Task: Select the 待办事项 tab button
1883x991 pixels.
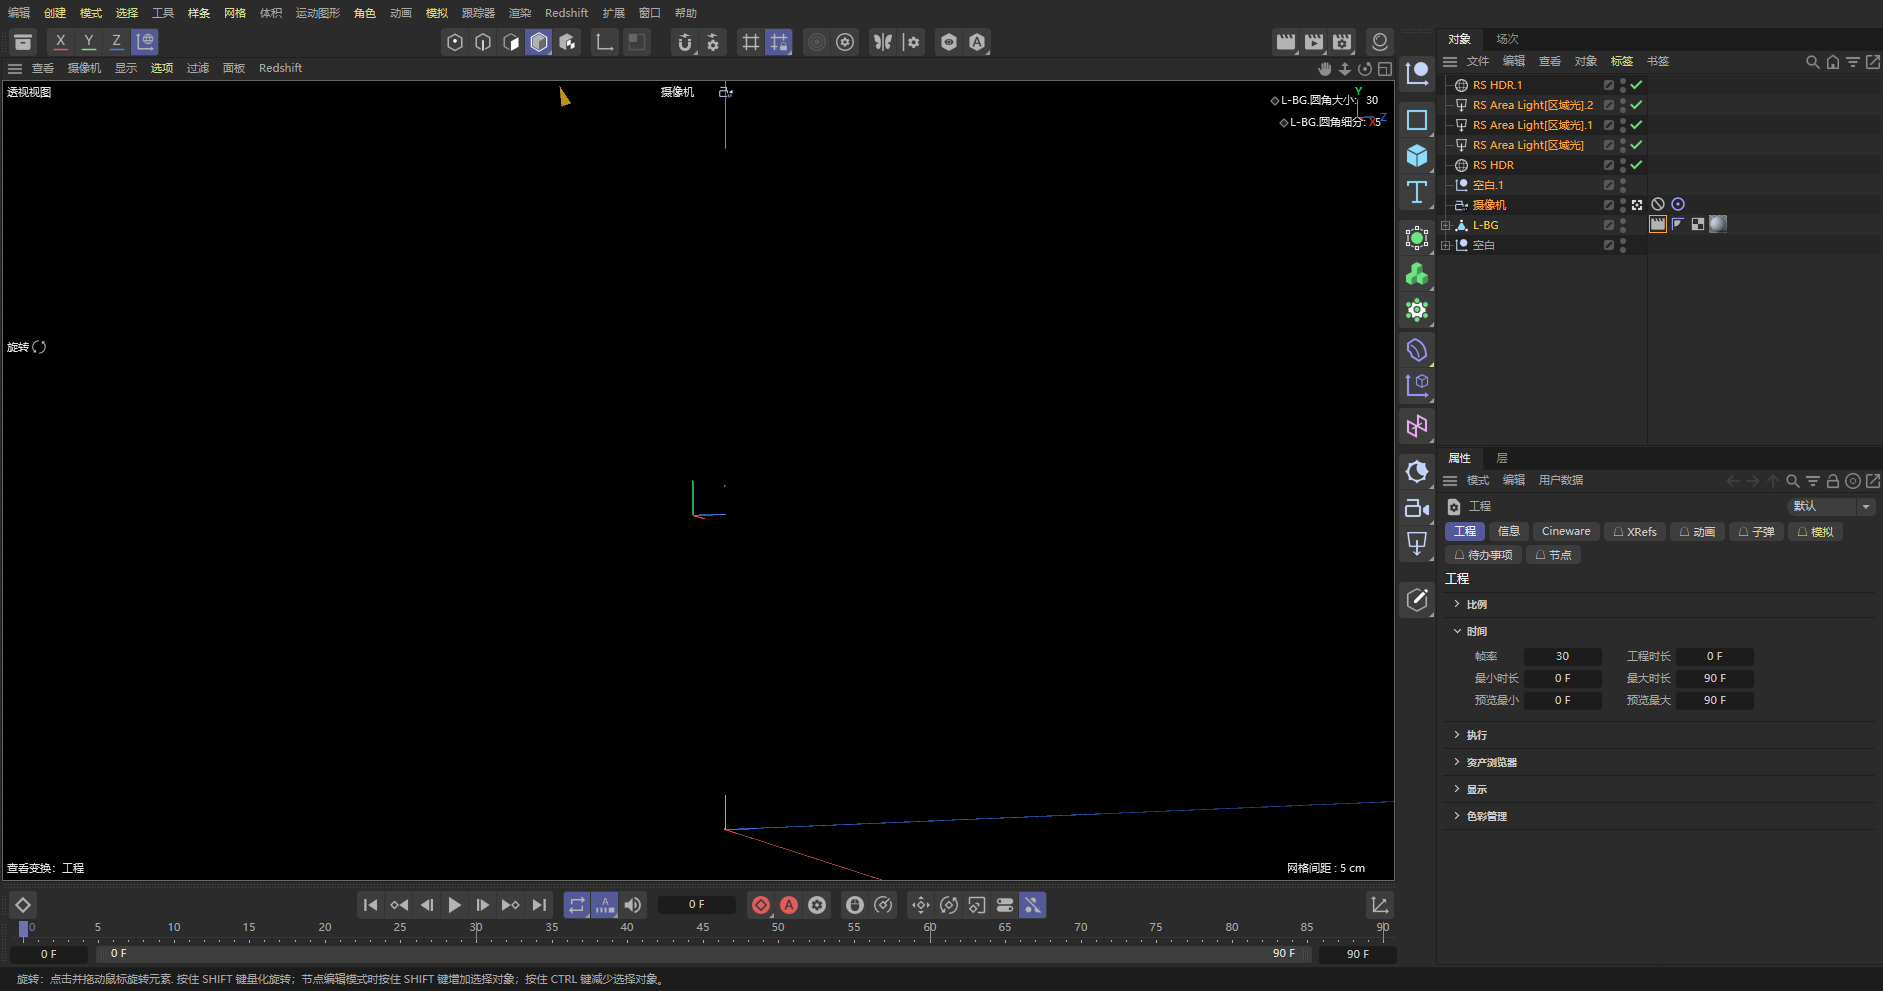Action: coord(1483,555)
